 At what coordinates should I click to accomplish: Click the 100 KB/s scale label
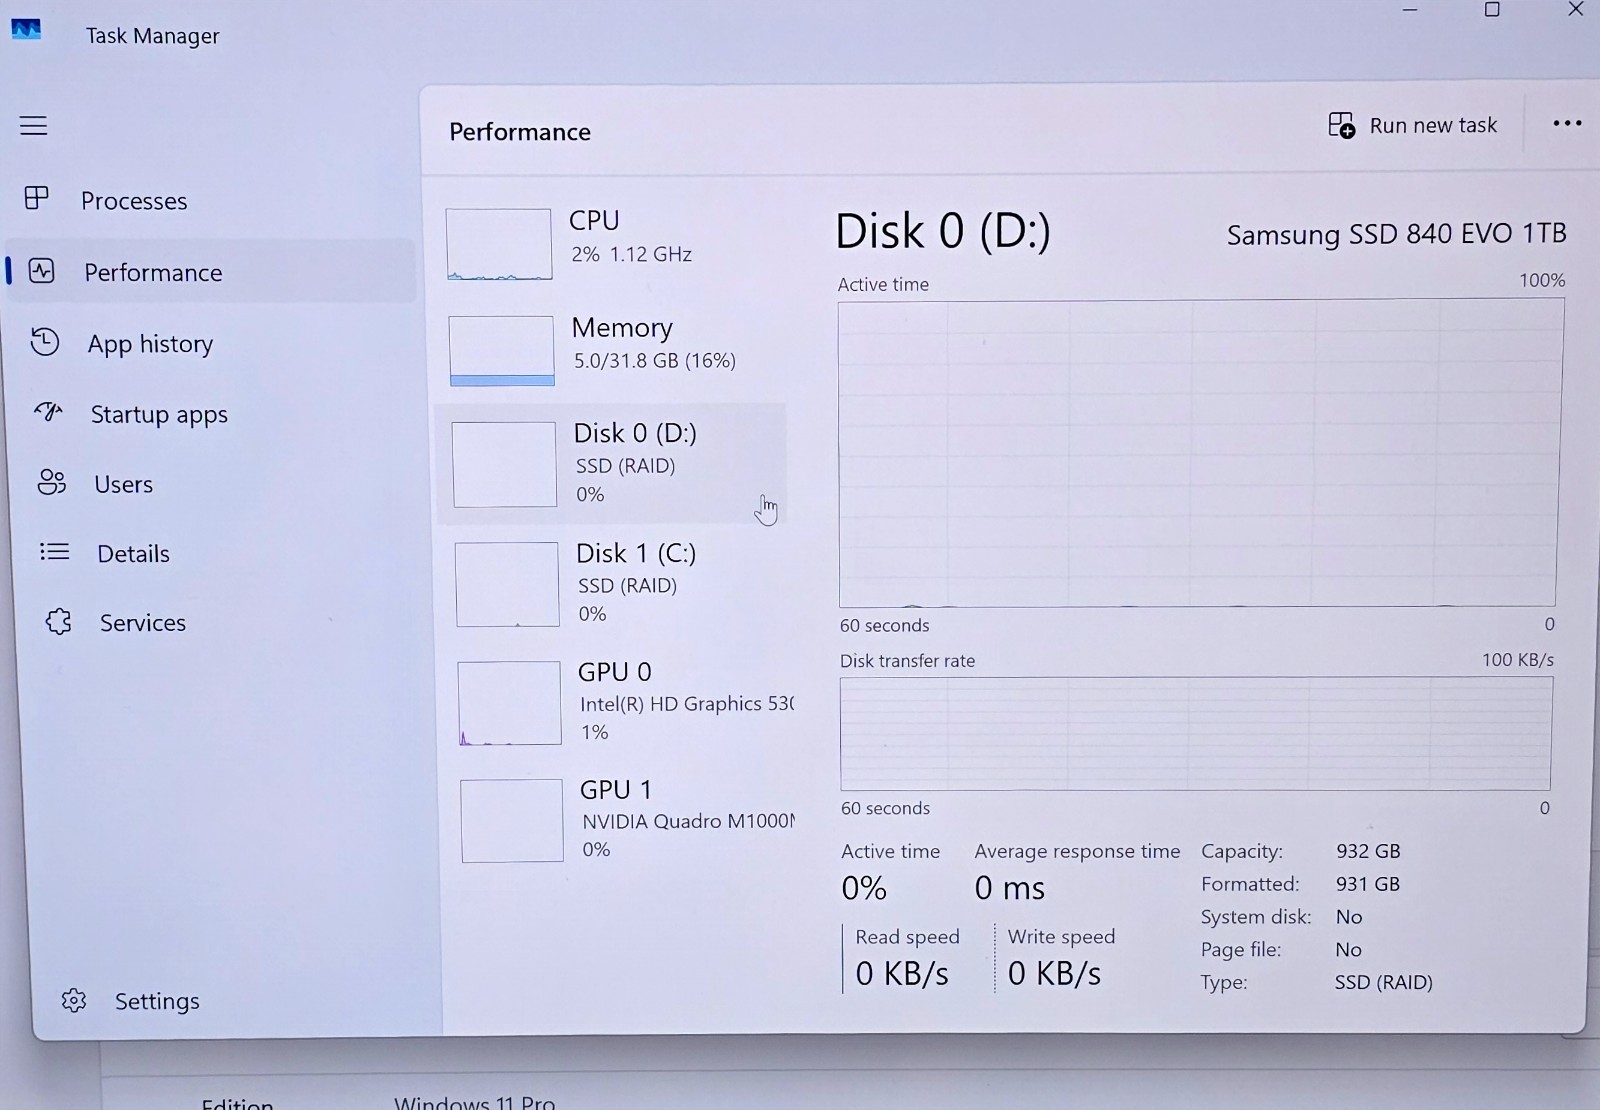1518,660
